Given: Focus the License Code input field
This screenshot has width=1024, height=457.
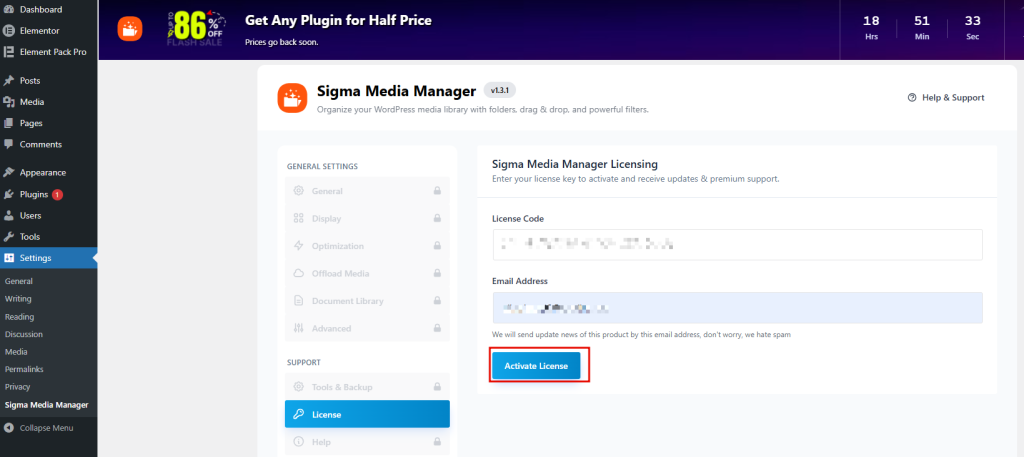Looking at the screenshot, I should [x=737, y=245].
